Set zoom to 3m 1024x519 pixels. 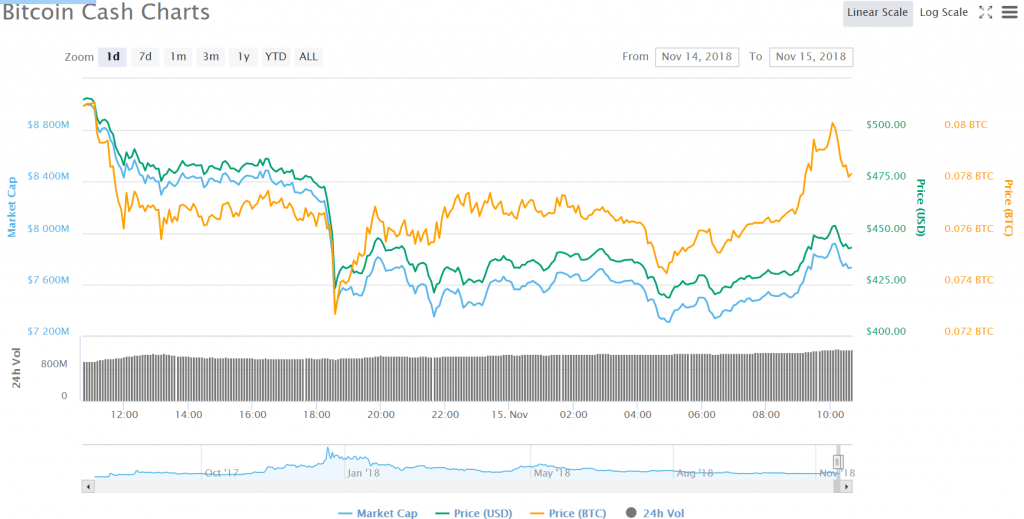(211, 57)
